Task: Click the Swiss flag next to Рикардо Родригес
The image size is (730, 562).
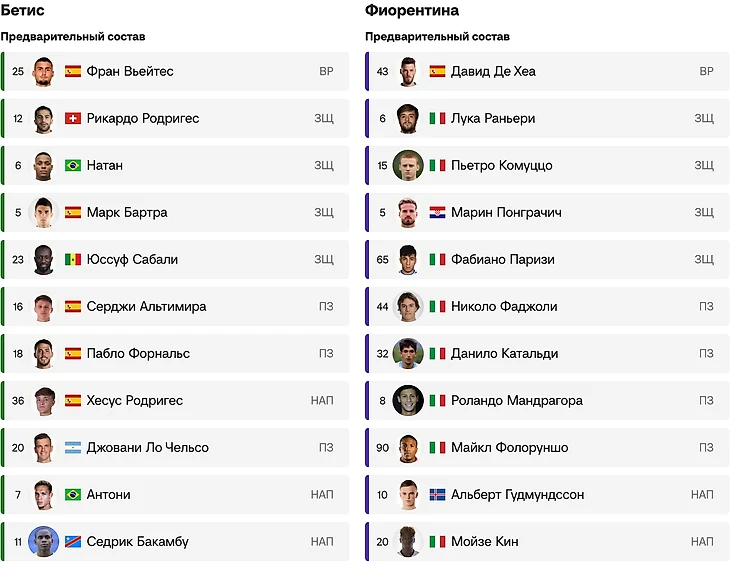Action: click(x=73, y=118)
